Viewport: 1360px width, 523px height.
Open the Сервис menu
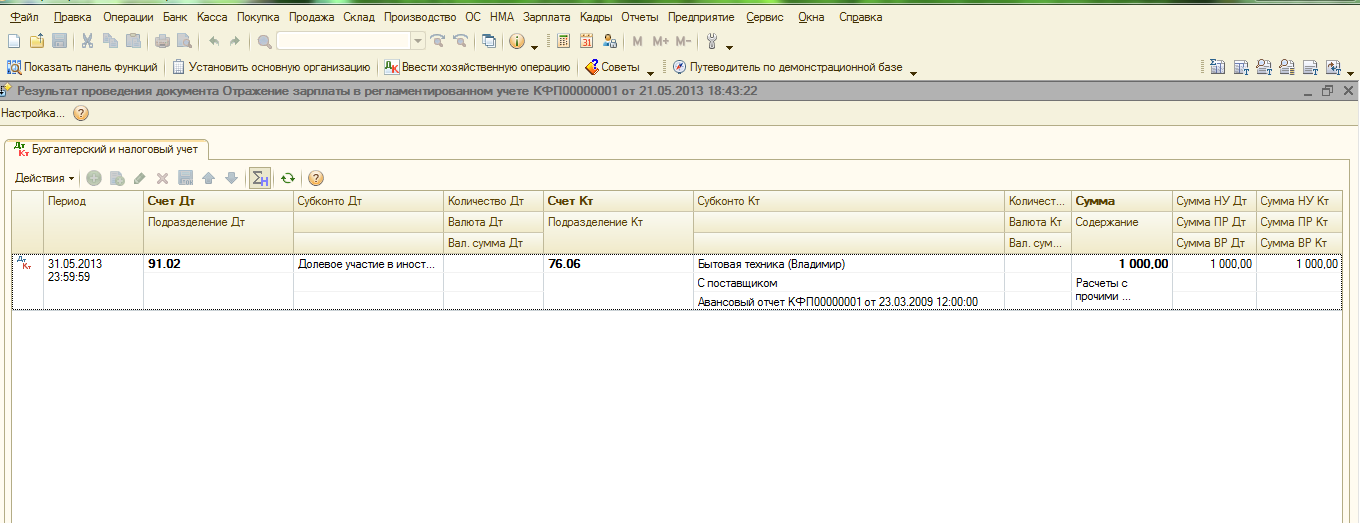click(x=765, y=17)
